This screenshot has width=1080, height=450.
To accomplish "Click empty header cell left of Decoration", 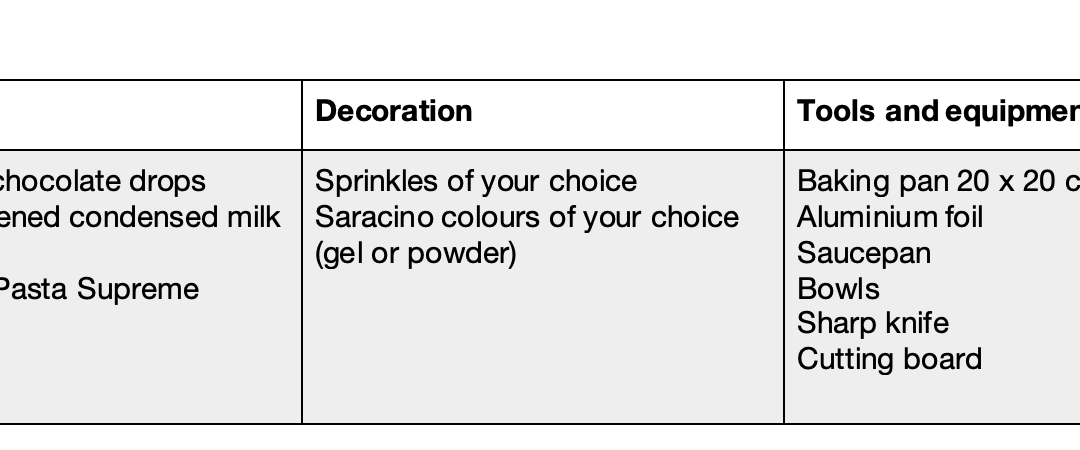I will [x=150, y=115].
